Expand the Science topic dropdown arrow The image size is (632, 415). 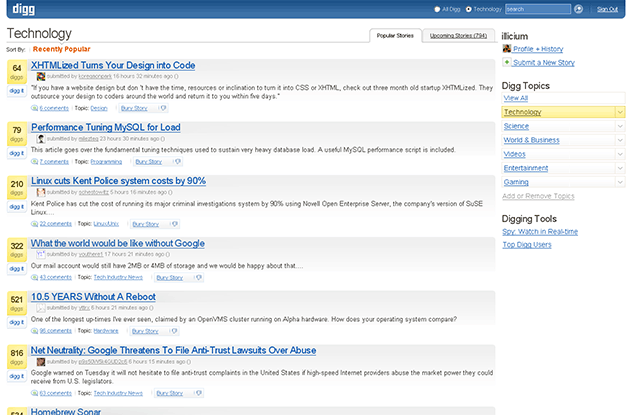coord(620,126)
